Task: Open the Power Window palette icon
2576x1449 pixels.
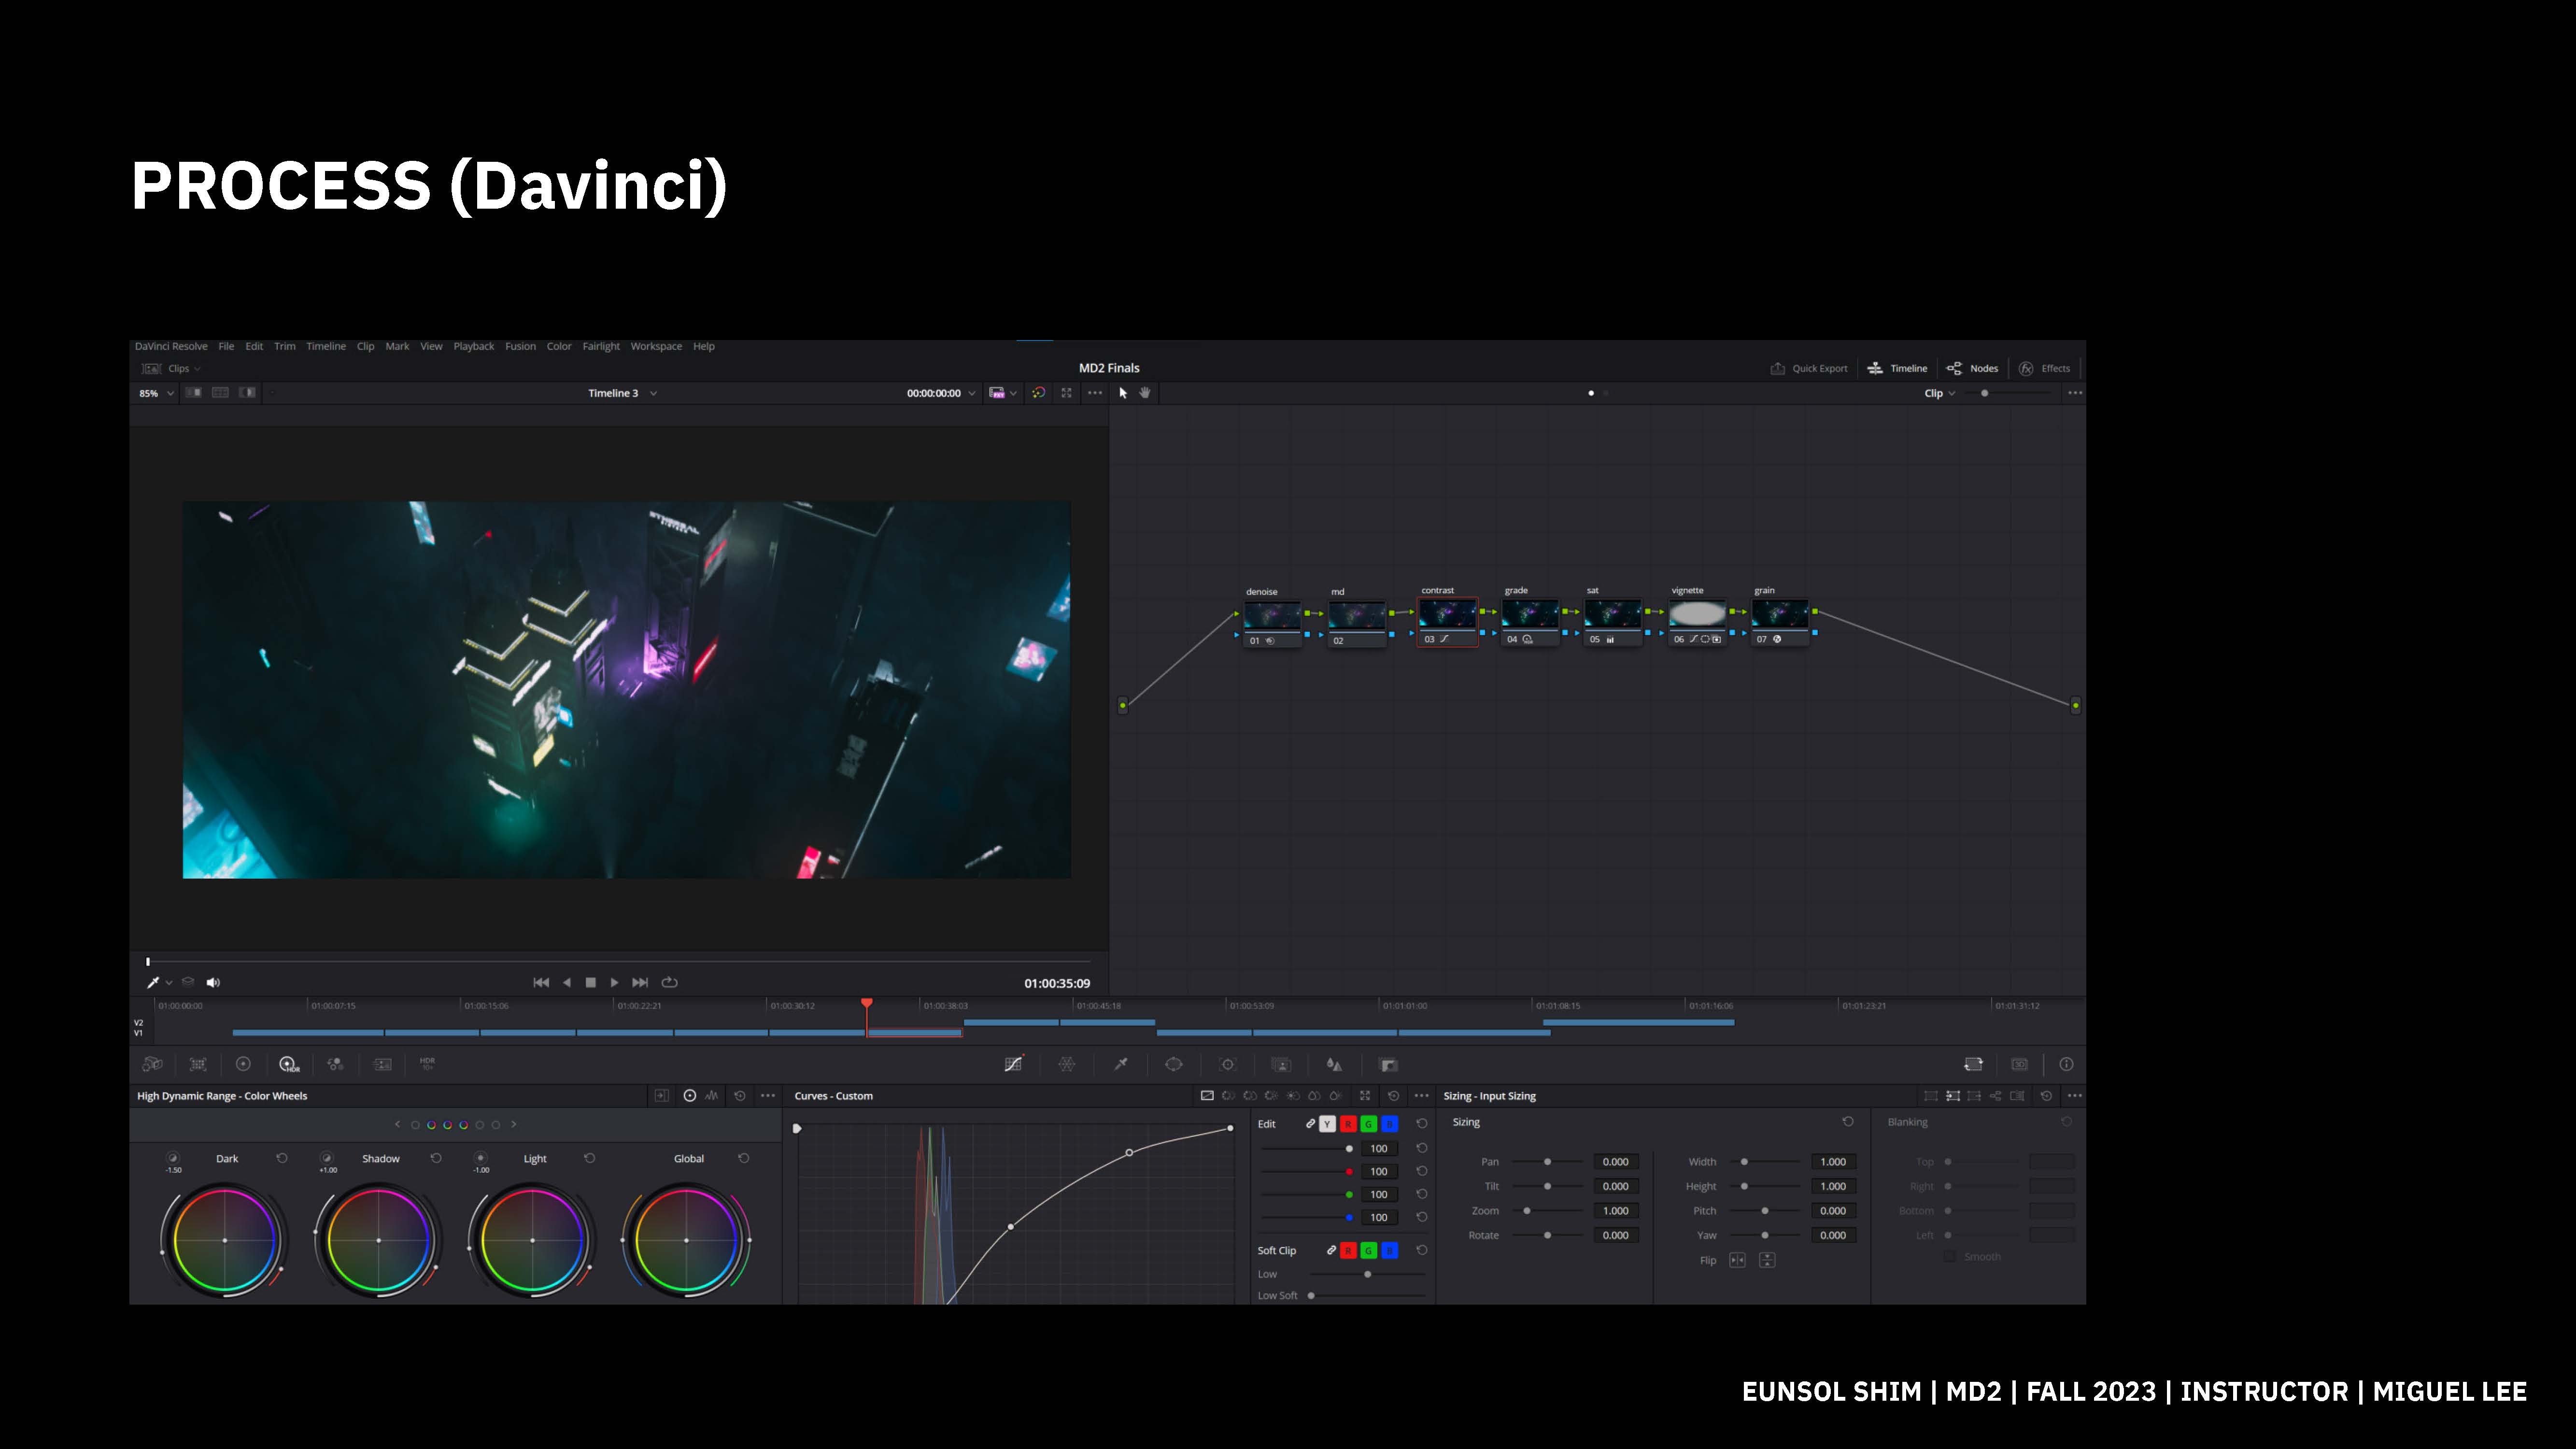Action: 1174,1064
